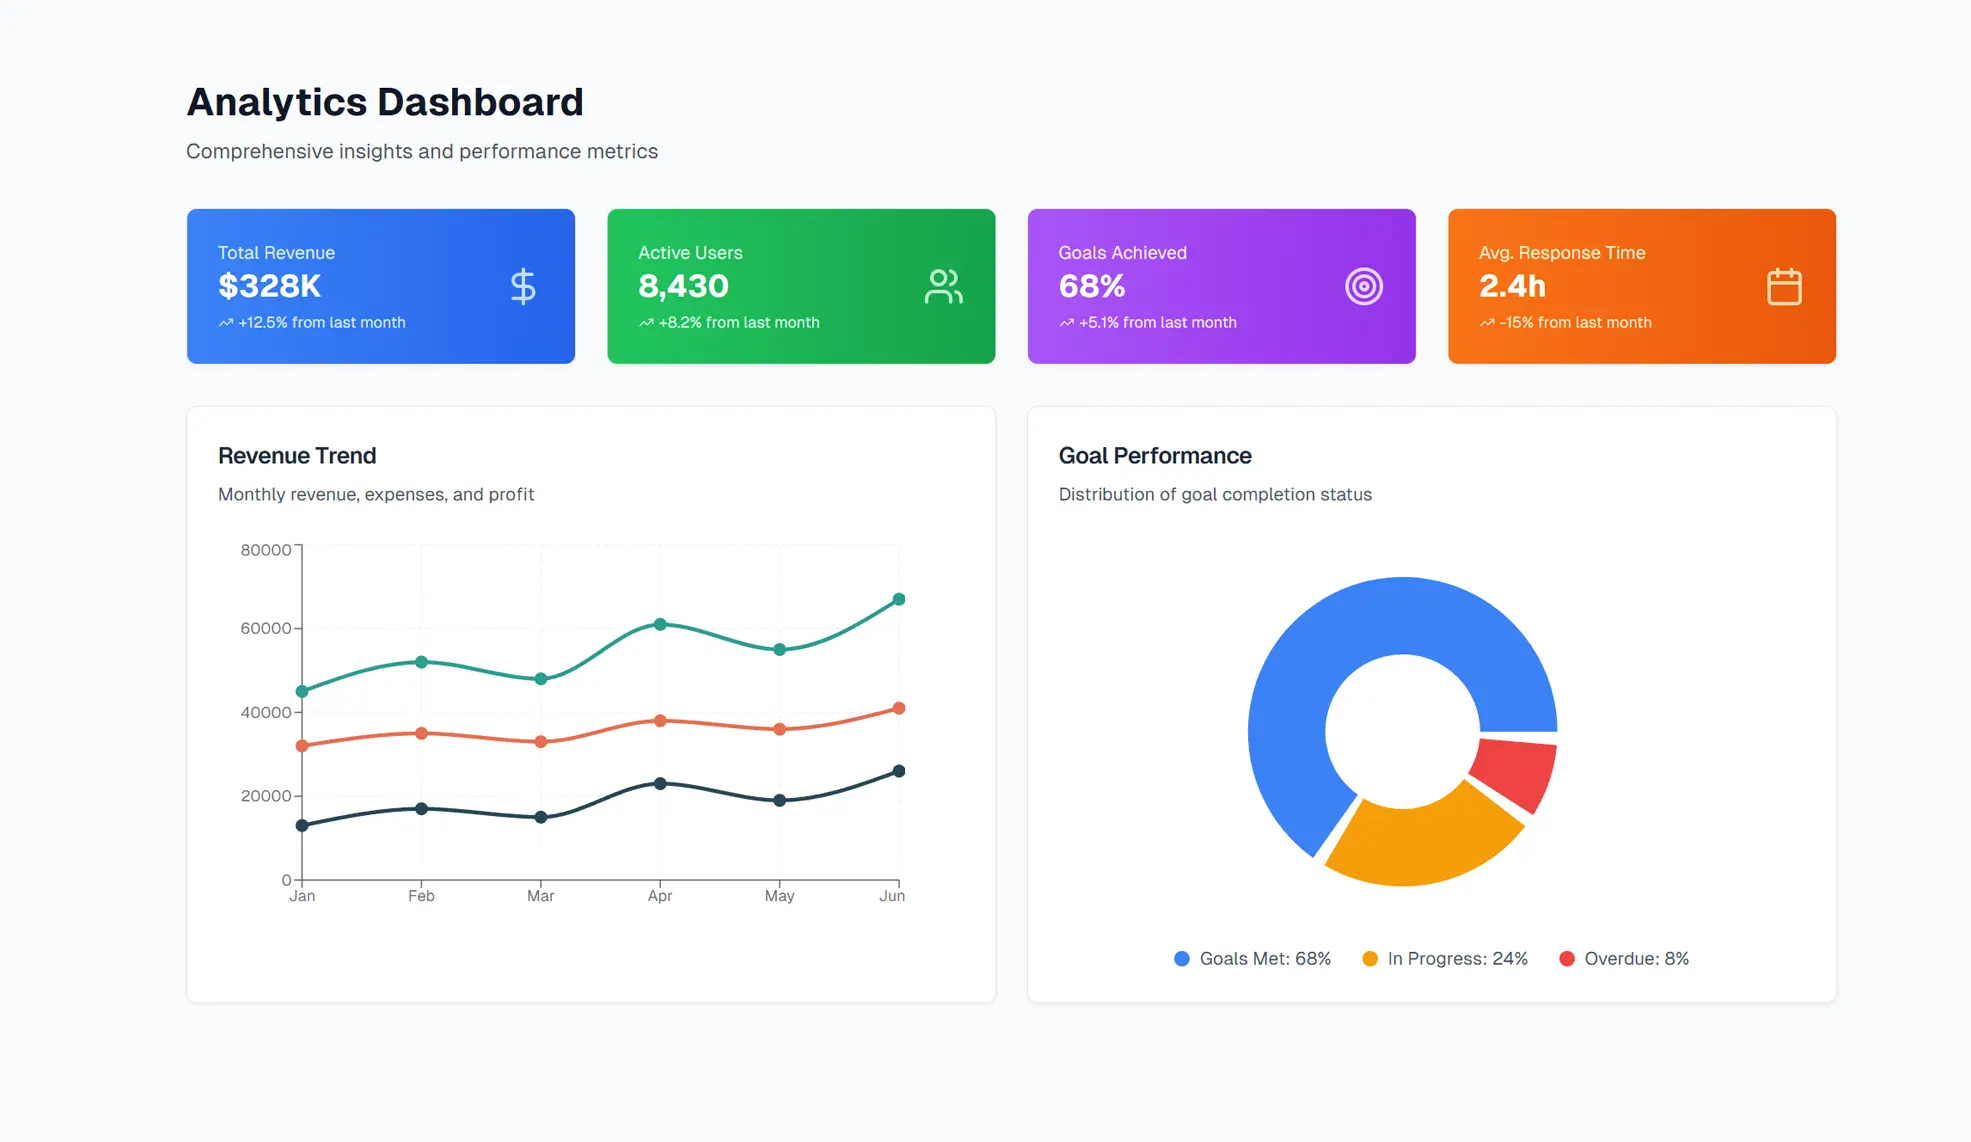
Task: Toggle the Overdue: 8% legend entry
Action: click(1636, 958)
